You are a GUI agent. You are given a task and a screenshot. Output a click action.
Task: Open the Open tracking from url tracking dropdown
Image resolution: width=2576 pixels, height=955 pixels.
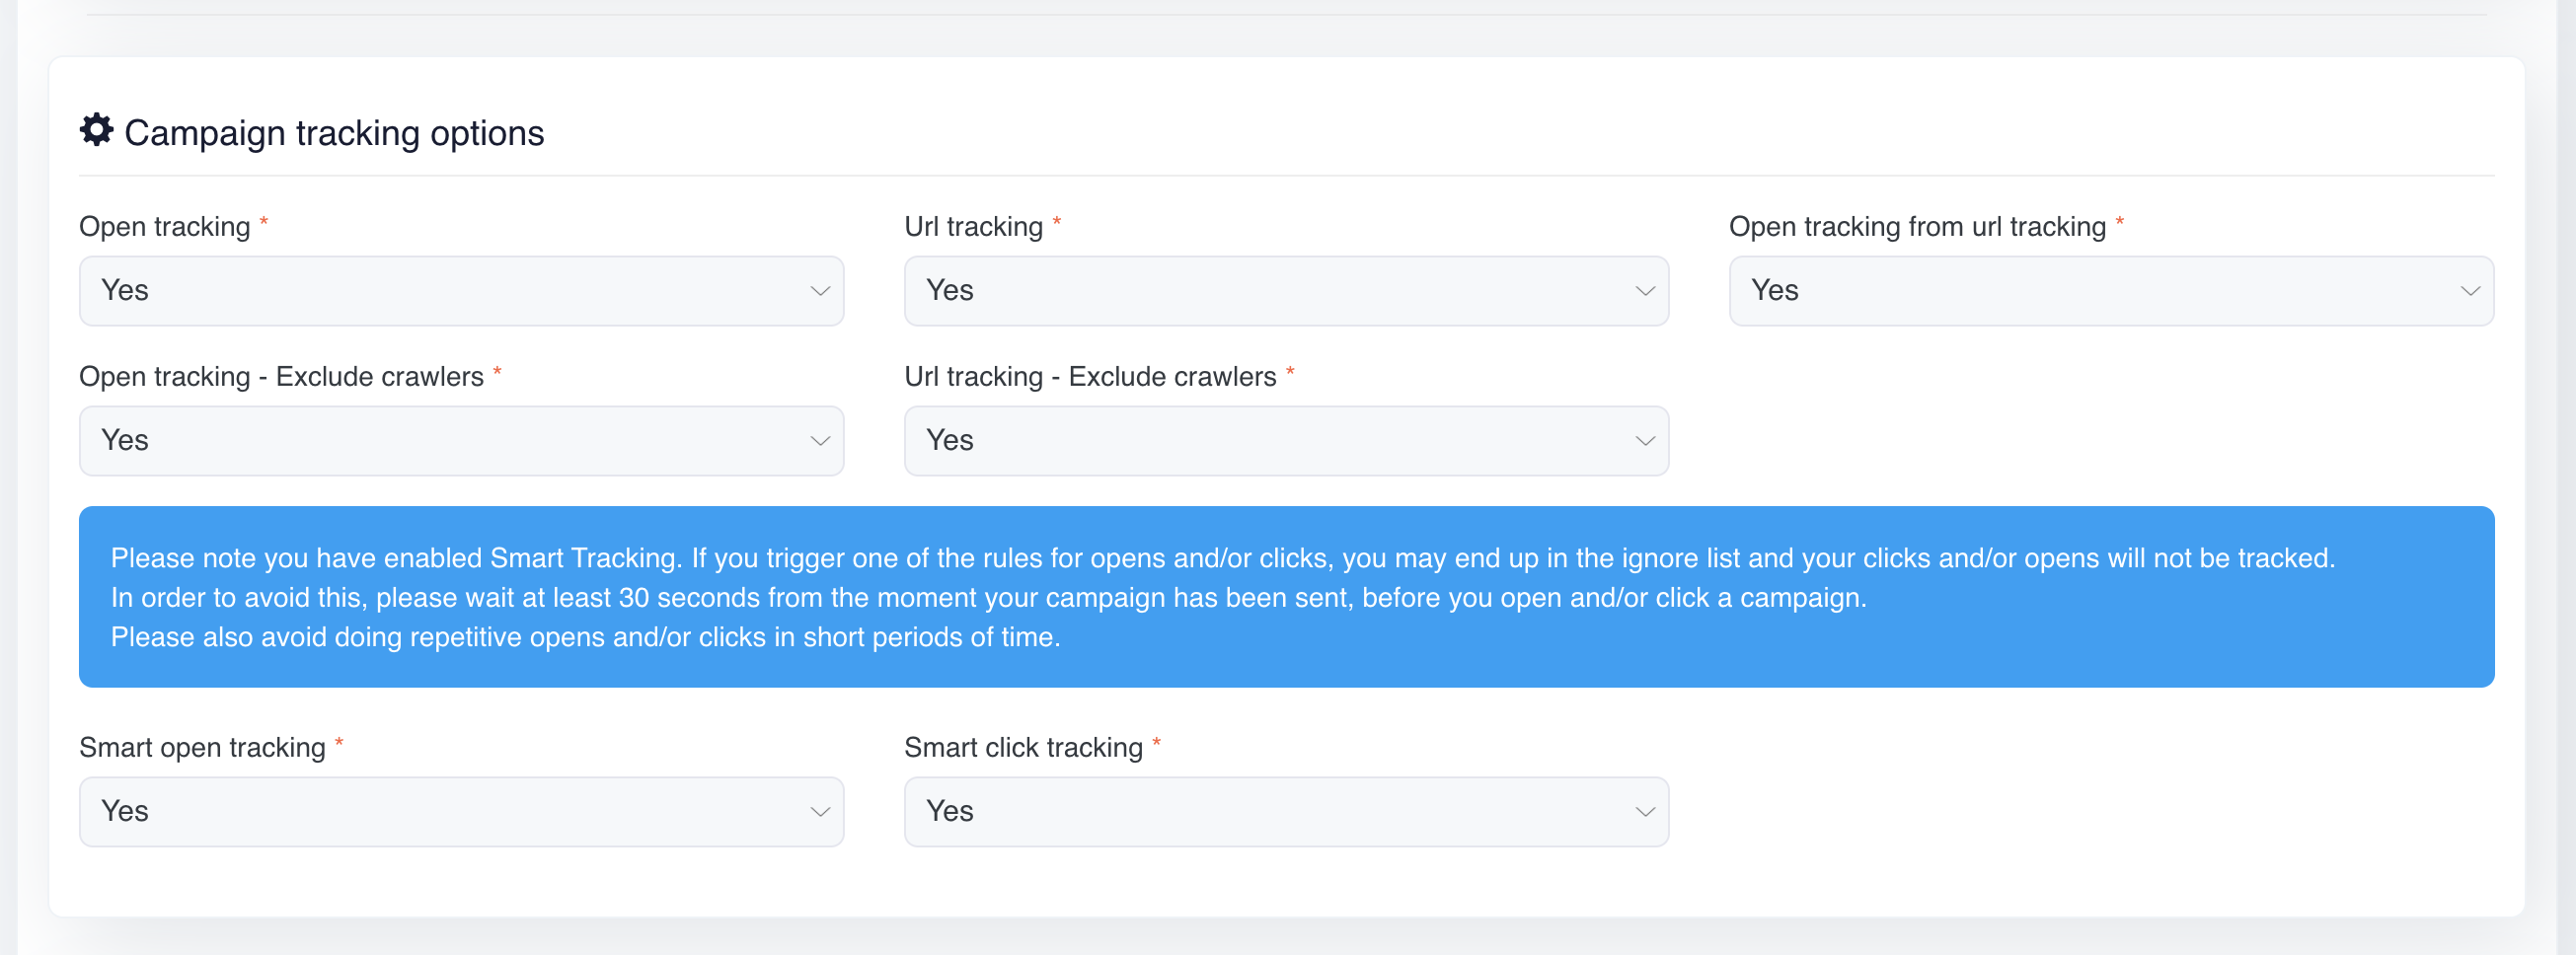pyautogui.click(x=2111, y=291)
